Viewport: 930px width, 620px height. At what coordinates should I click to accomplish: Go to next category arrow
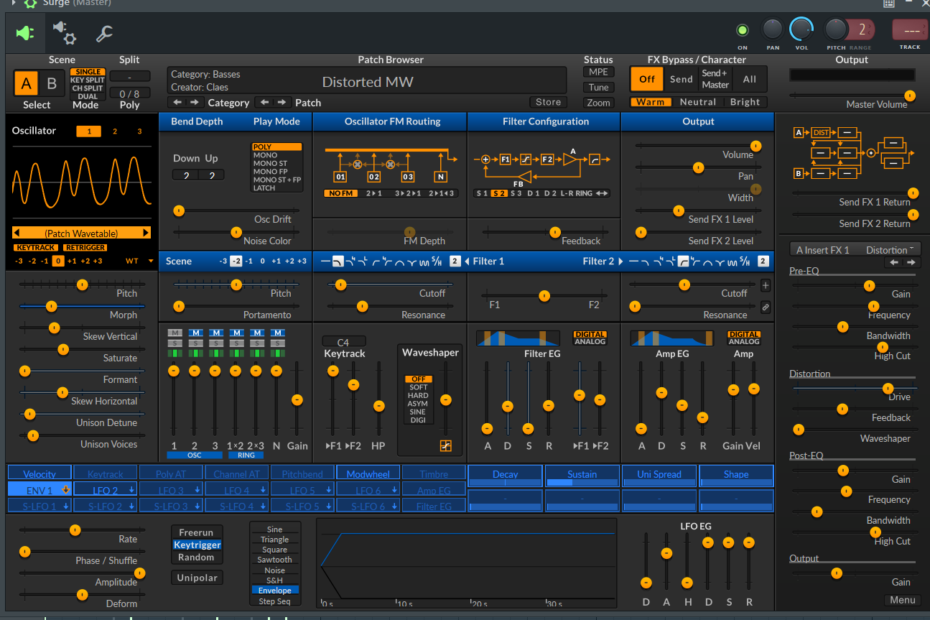(194, 102)
